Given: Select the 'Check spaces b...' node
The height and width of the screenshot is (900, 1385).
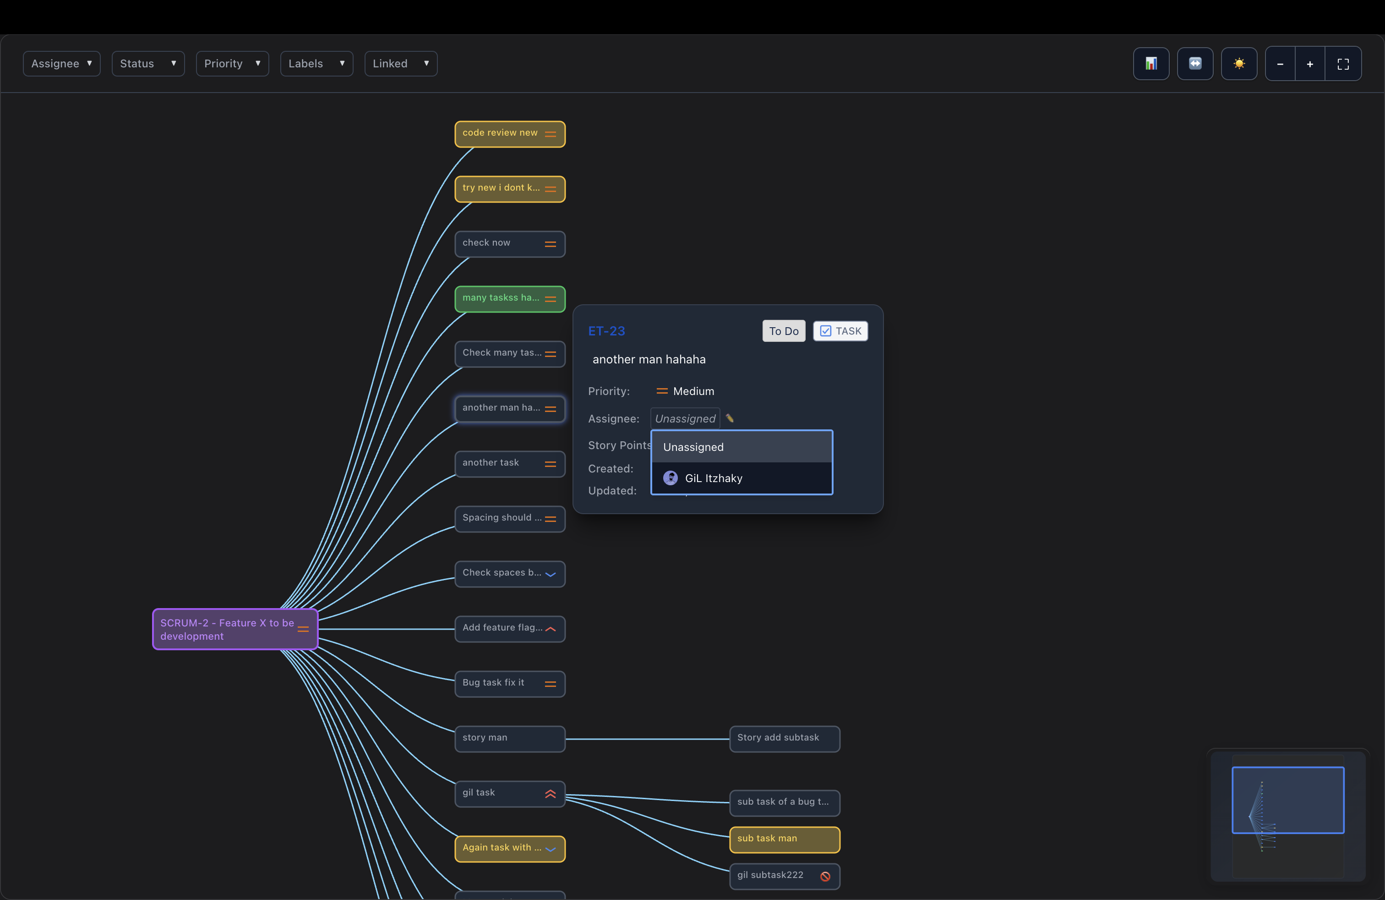Looking at the screenshot, I should pos(510,574).
